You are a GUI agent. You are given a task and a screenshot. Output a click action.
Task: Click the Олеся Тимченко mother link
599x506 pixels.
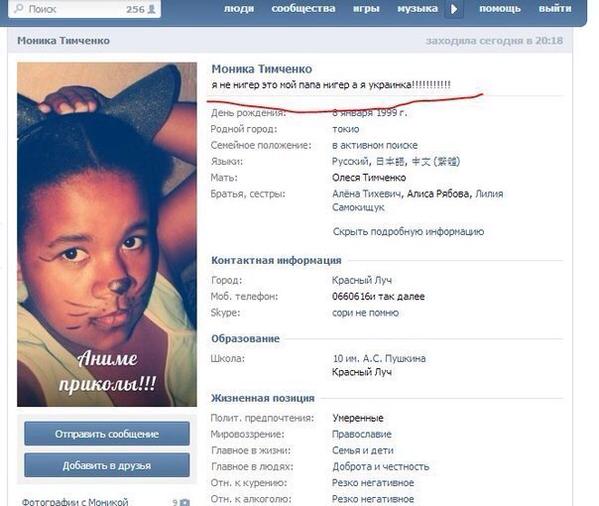point(369,178)
